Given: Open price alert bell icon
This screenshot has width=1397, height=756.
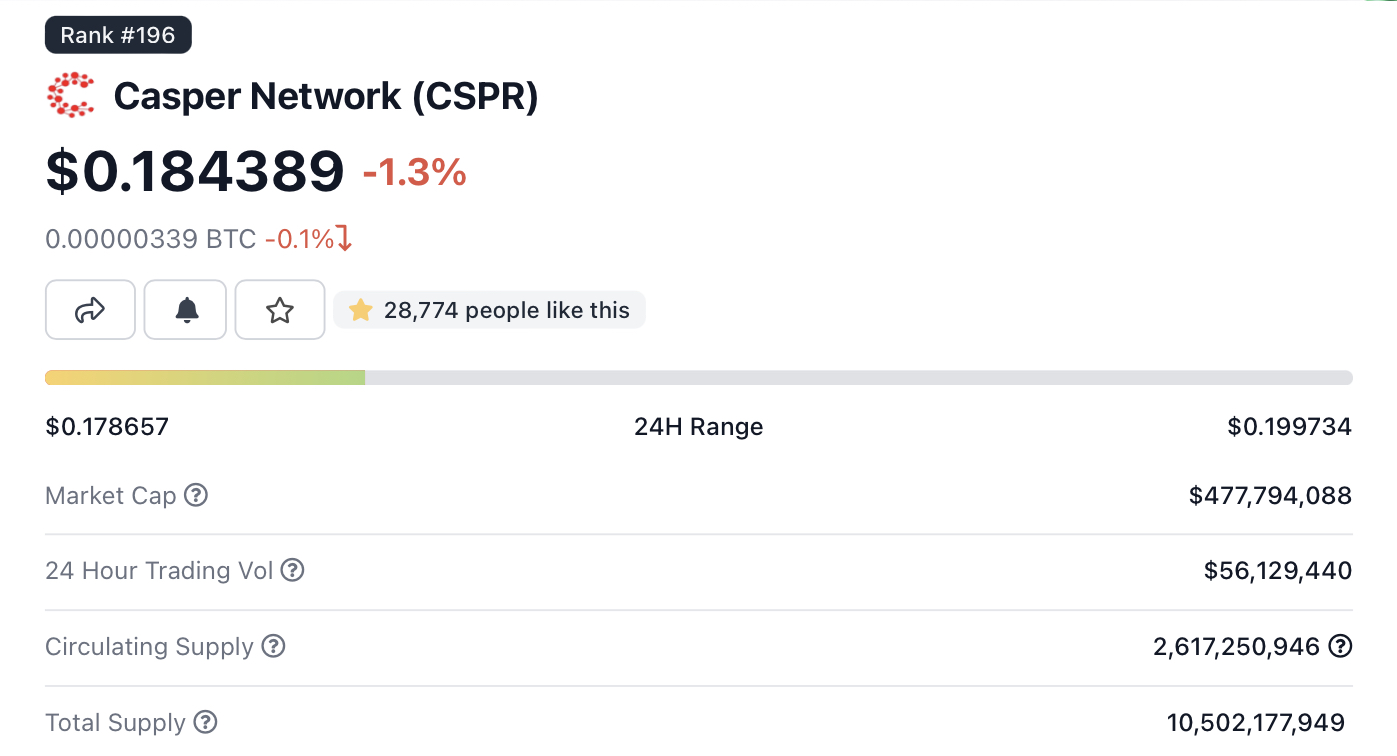Looking at the screenshot, I should (186, 310).
